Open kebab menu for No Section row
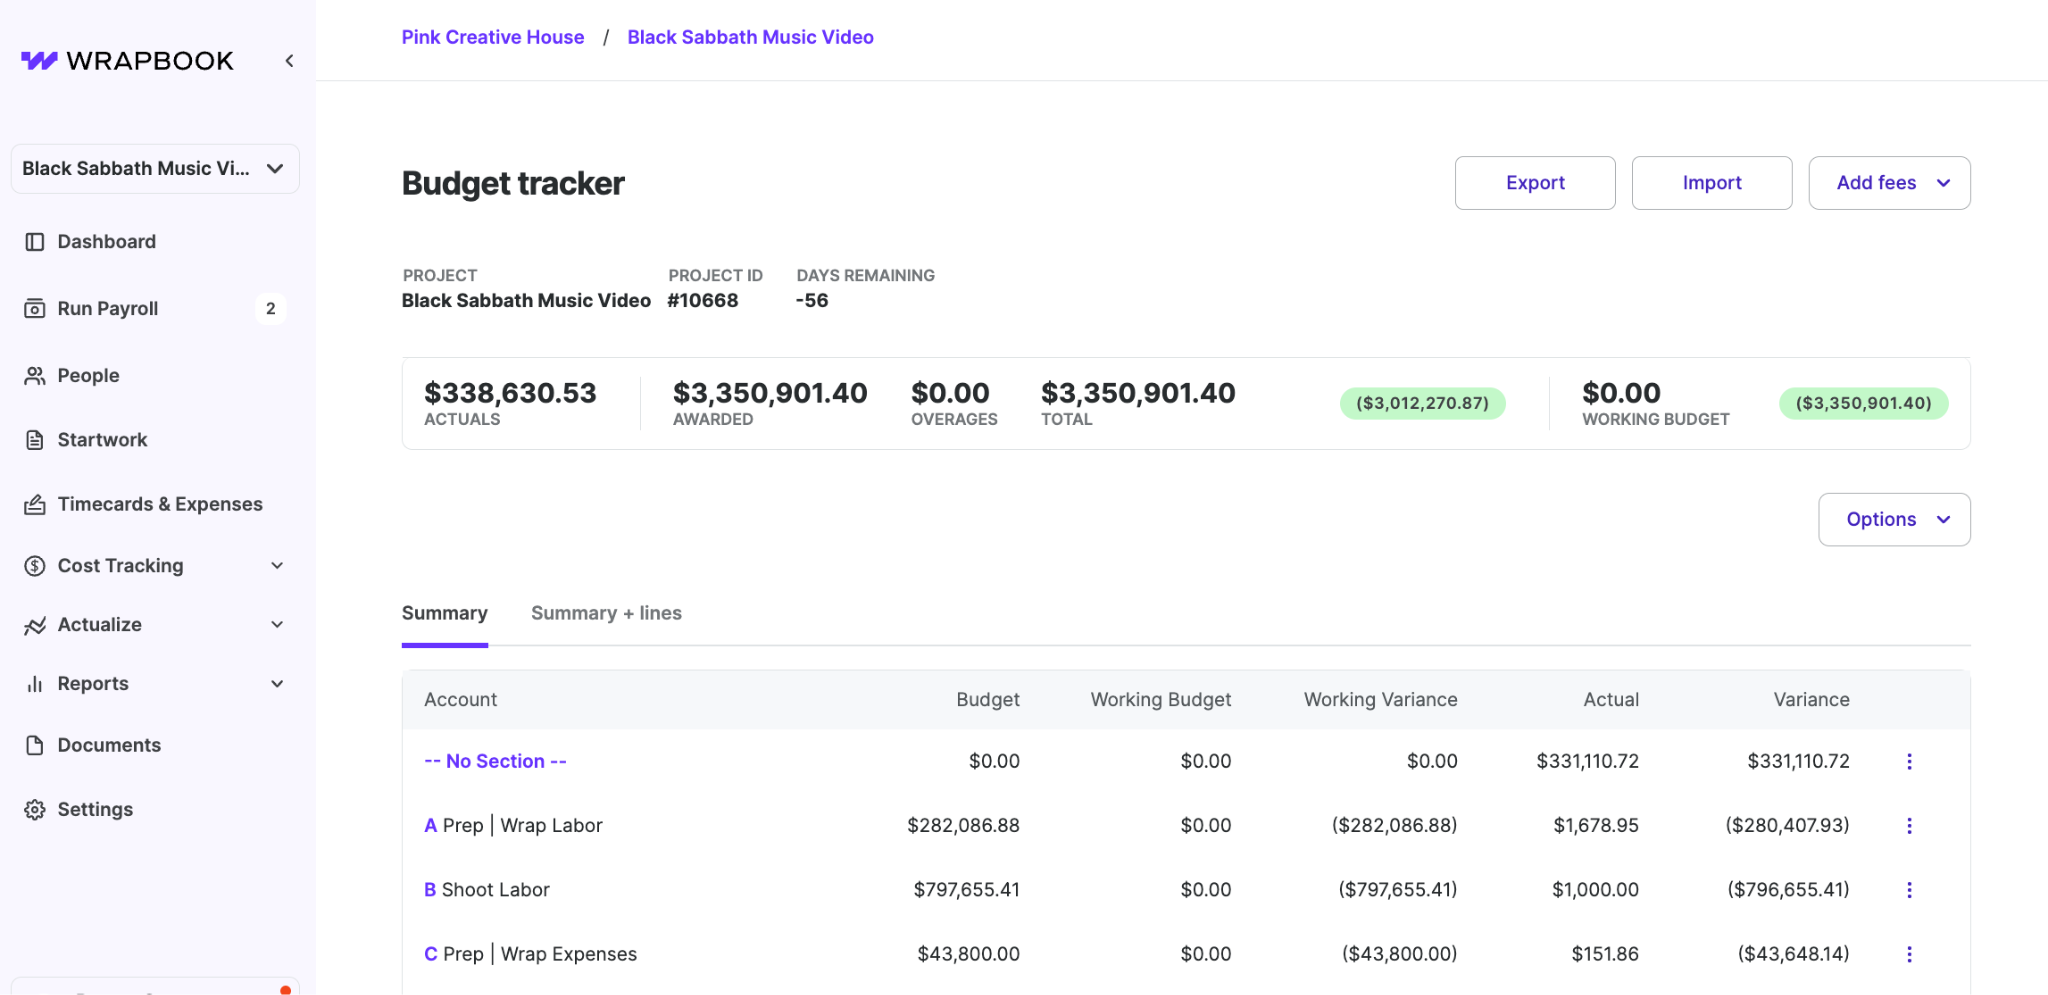Image resolution: width=2048 pixels, height=995 pixels. (x=1908, y=762)
